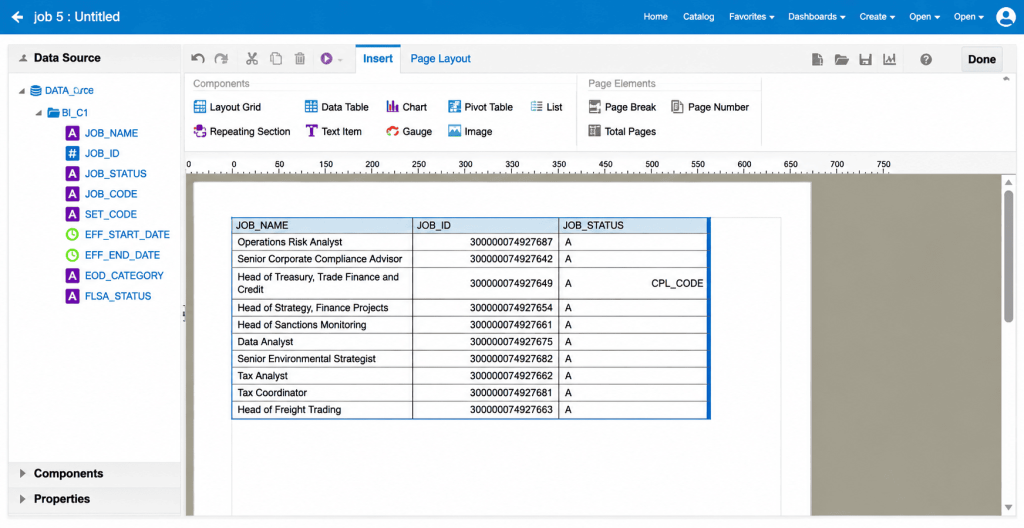
Task: Click the Redo toolbar icon
Action: pos(221,59)
